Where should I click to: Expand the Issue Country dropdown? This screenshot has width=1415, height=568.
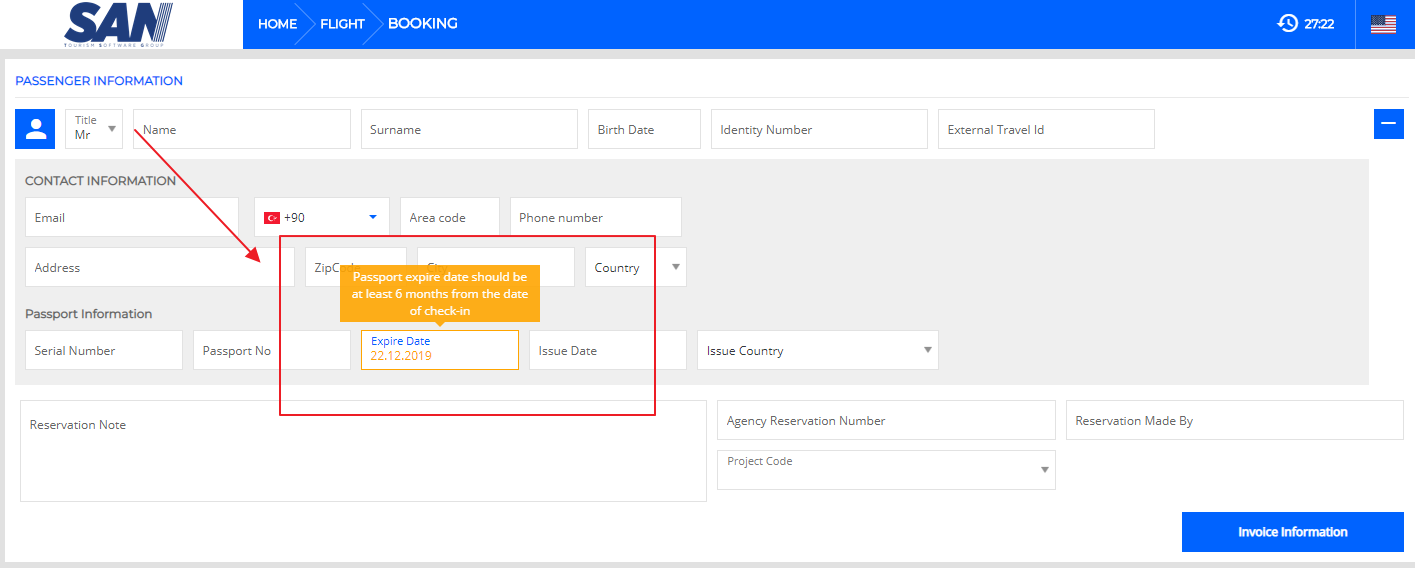(x=817, y=350)
